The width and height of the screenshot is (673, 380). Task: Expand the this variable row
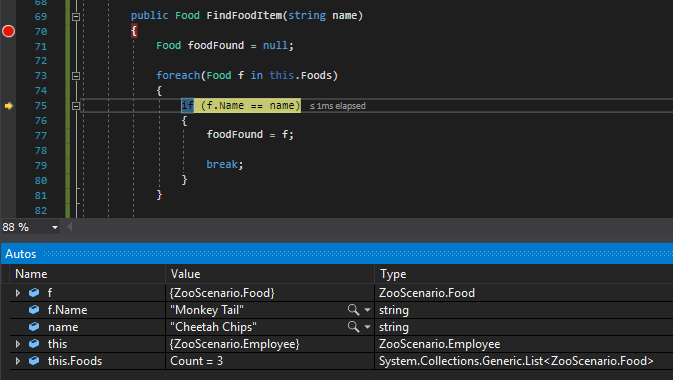(x=18, y=344)
